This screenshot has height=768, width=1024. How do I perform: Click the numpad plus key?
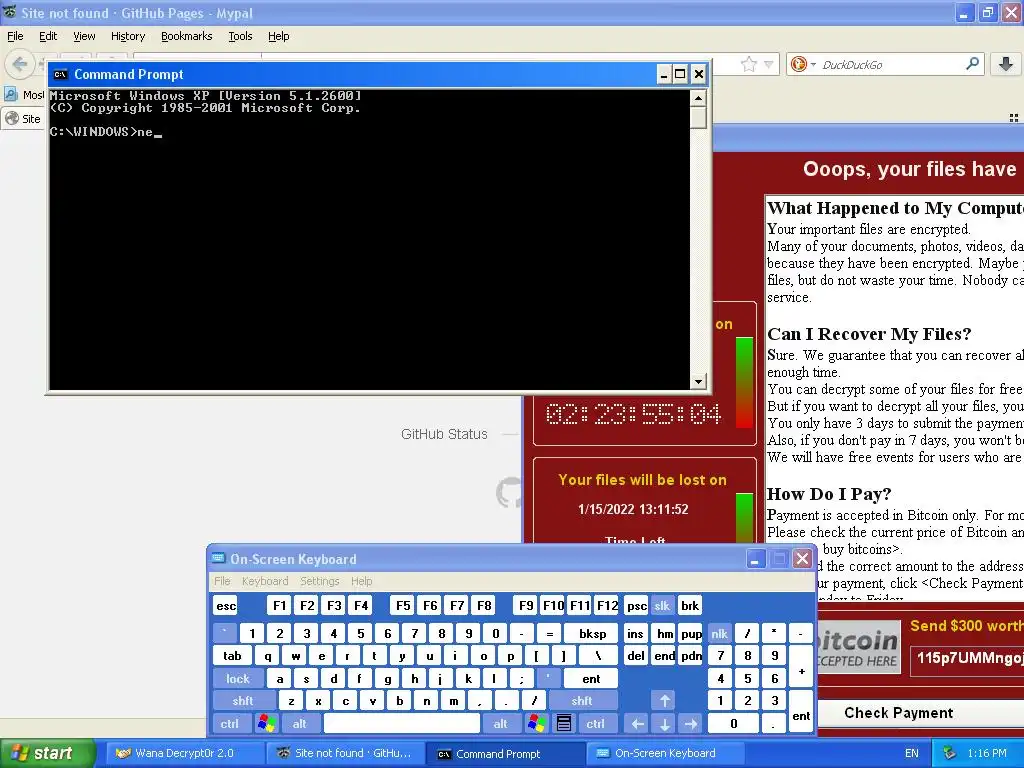pos(801,667)
